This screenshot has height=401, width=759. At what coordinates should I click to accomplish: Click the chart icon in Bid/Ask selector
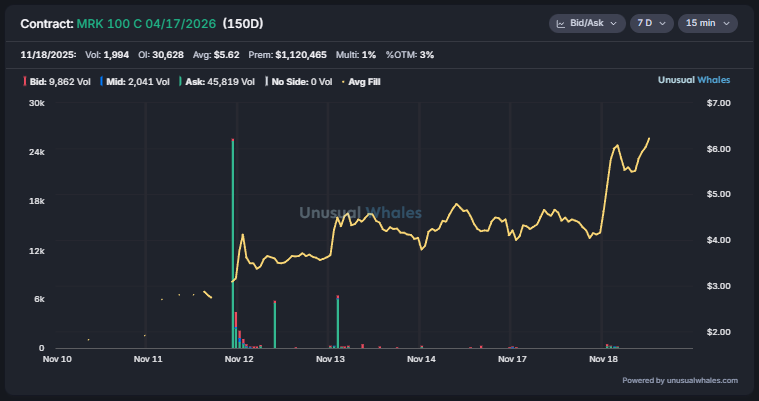pyautogui.click(x=562, y=23)
